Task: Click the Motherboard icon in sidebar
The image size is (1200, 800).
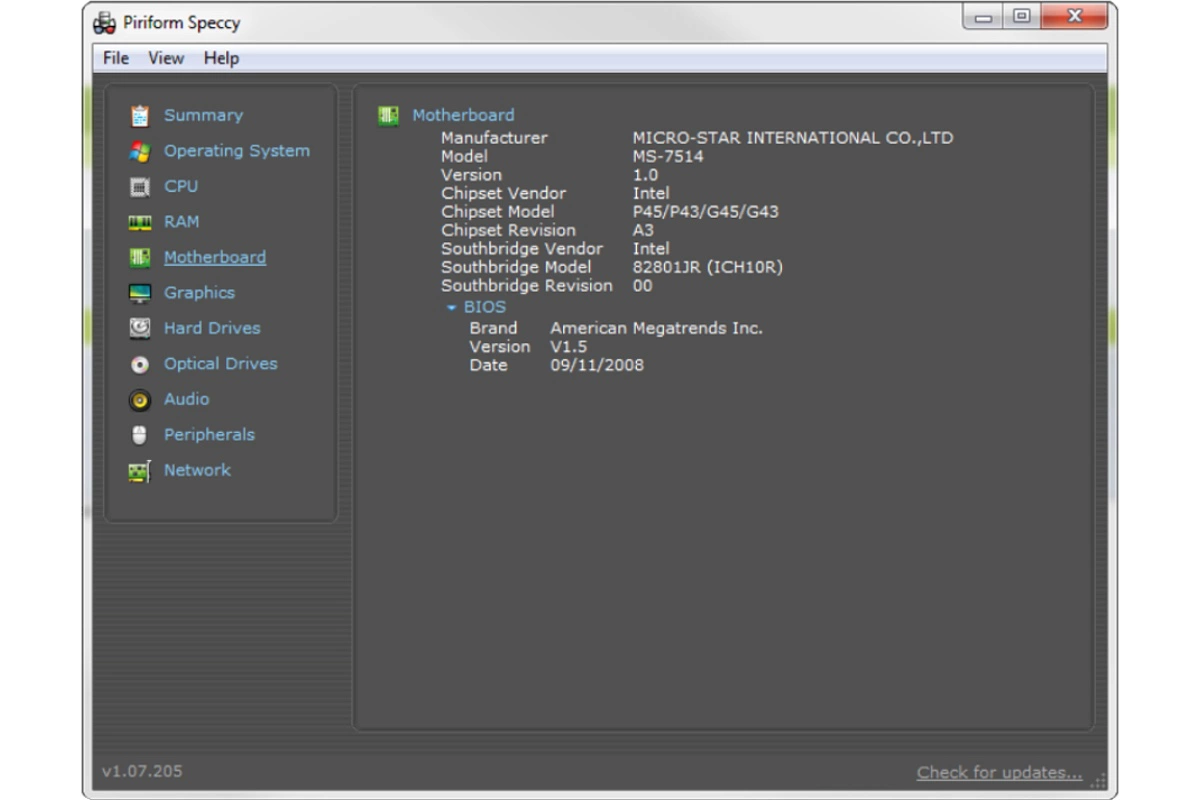Action: (140, 258)
